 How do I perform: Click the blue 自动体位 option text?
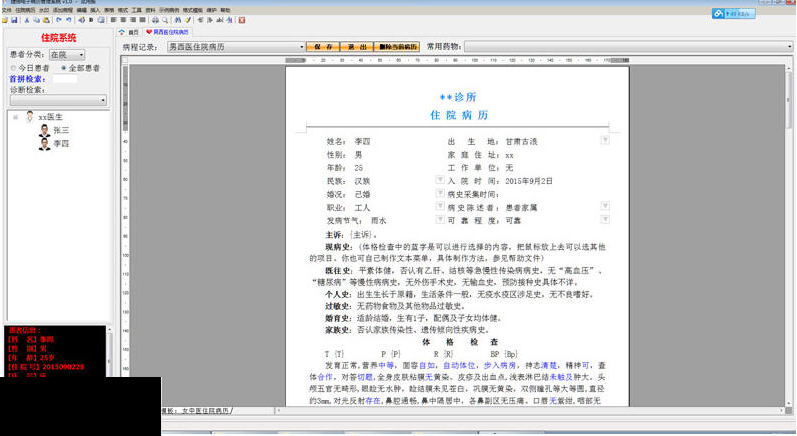(458, 365)
